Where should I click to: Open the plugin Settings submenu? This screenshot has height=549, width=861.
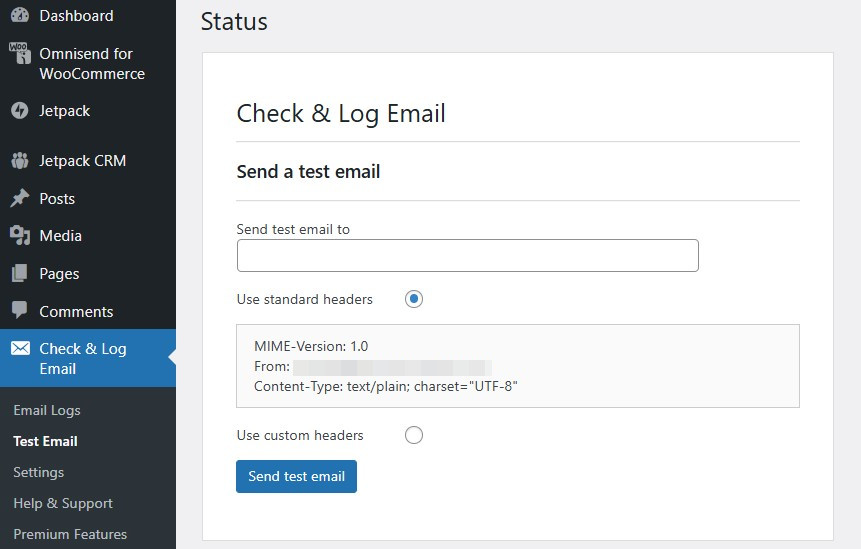point(38,472)
